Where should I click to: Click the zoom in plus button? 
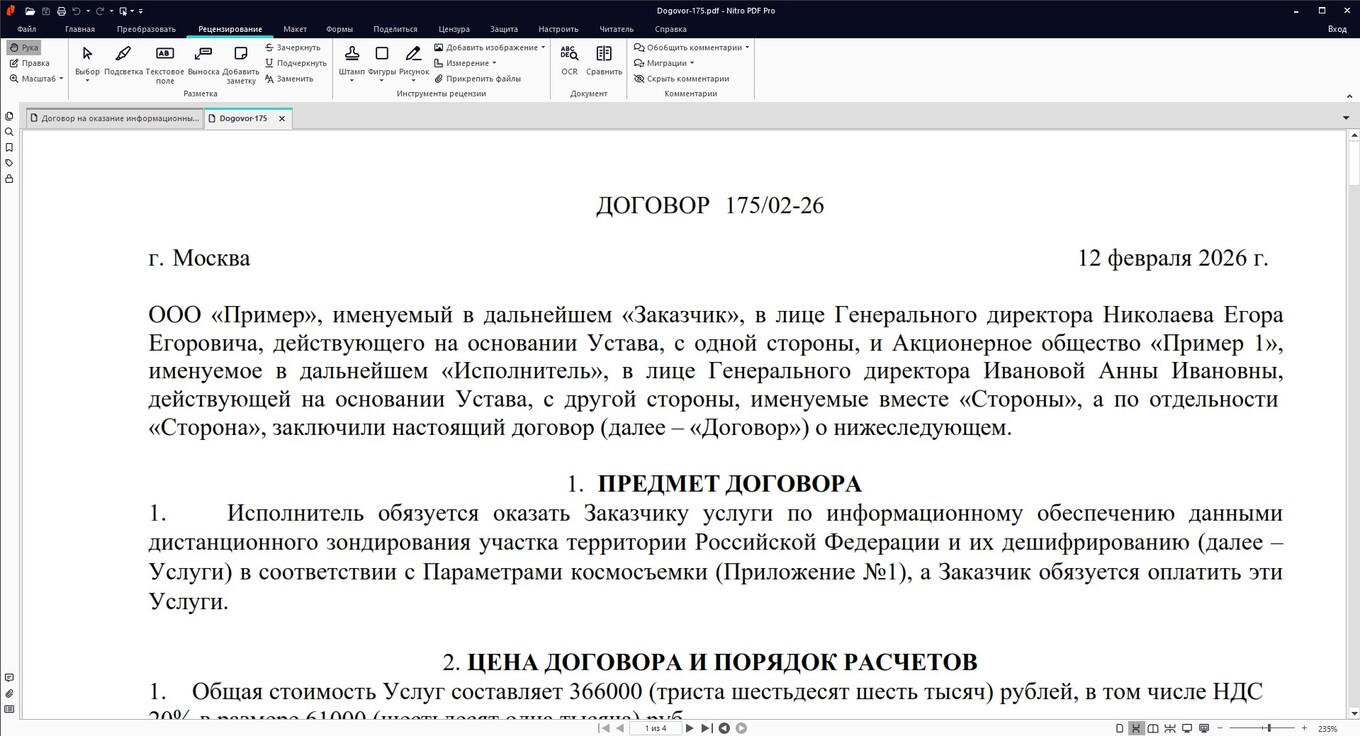1304,728
